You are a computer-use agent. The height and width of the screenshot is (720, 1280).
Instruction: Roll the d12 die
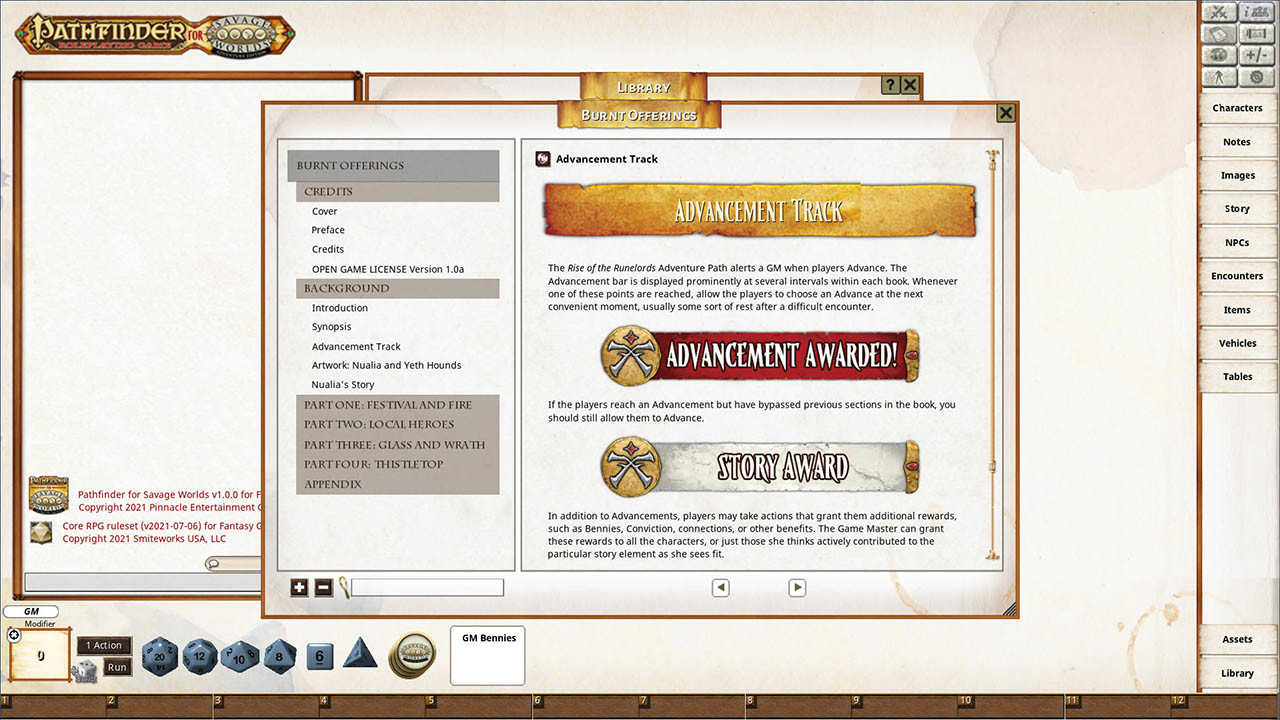coord(198,656)
